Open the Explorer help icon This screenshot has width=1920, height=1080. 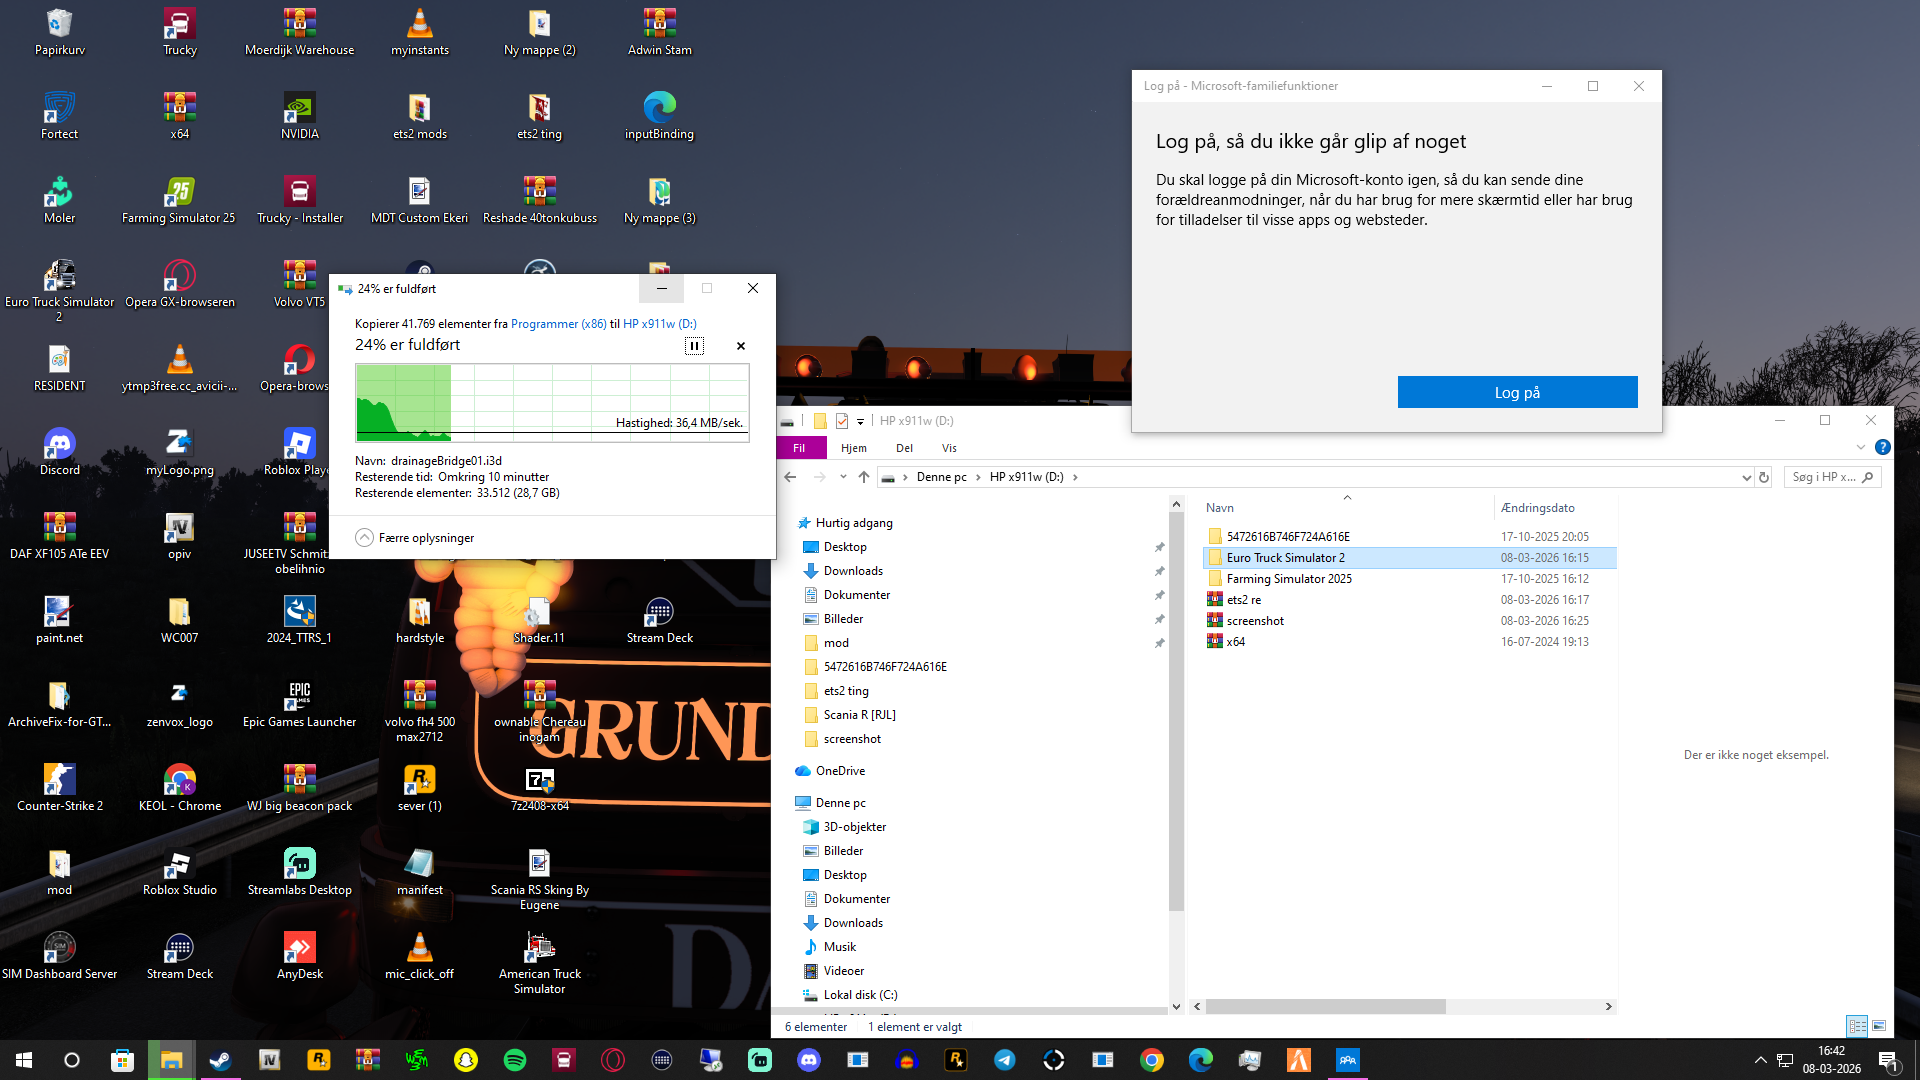(1882, 448)
